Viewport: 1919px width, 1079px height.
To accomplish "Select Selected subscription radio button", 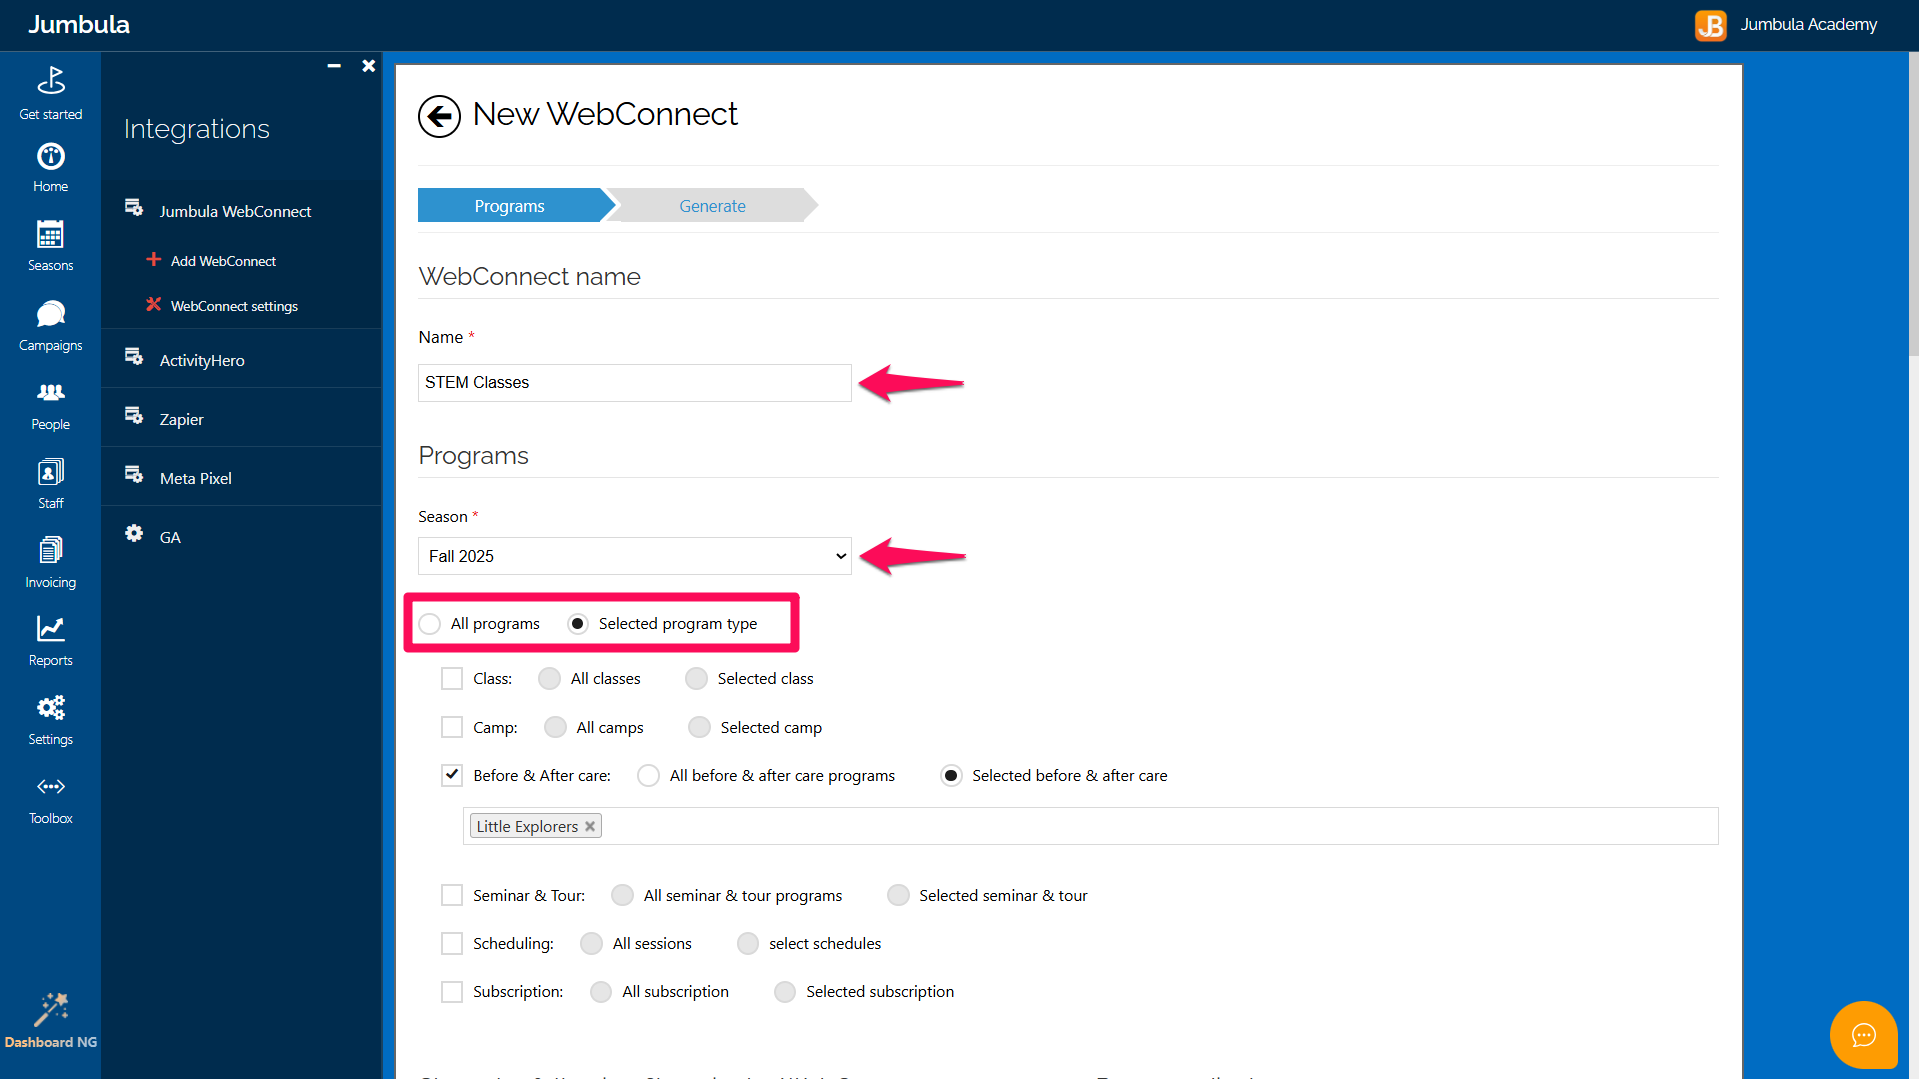I will pos(786,991).
